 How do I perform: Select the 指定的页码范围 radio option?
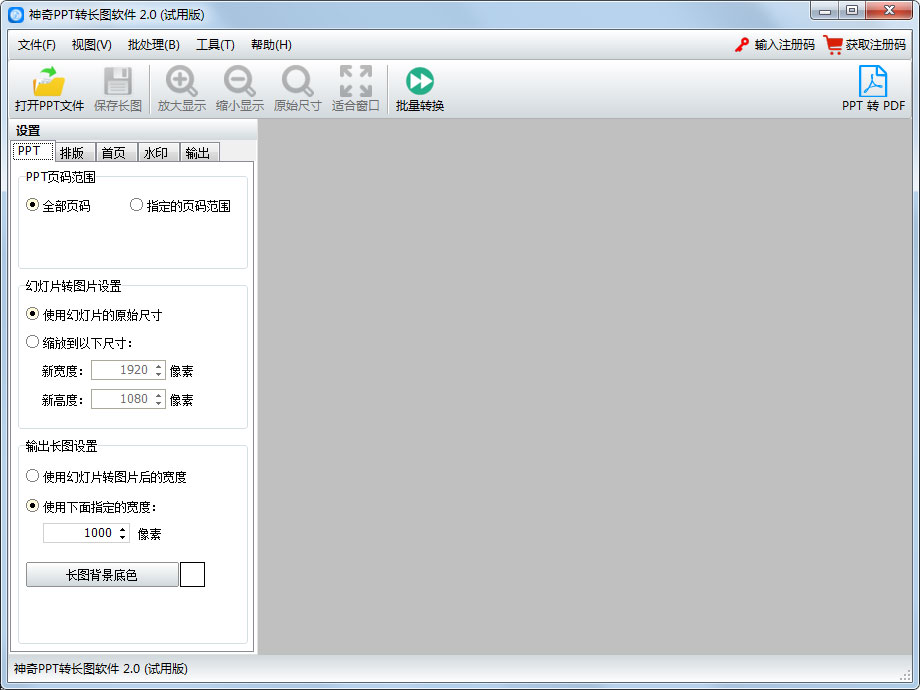(137, 205)
